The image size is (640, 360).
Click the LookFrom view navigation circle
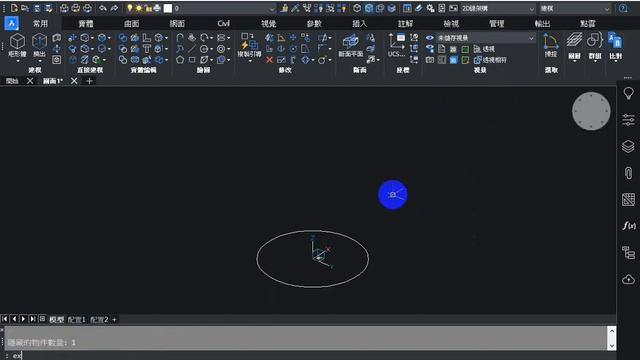[591, 111]
